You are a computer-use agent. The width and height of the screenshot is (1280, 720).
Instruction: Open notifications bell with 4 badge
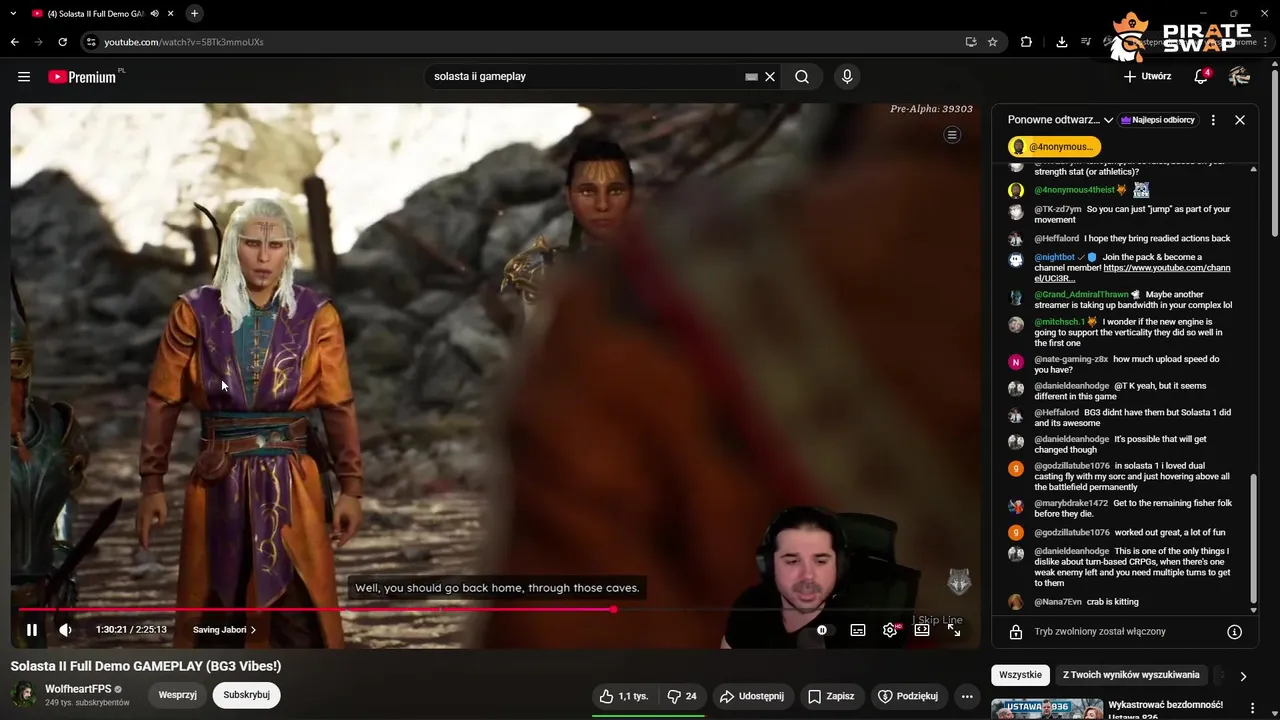point(1201,76)
